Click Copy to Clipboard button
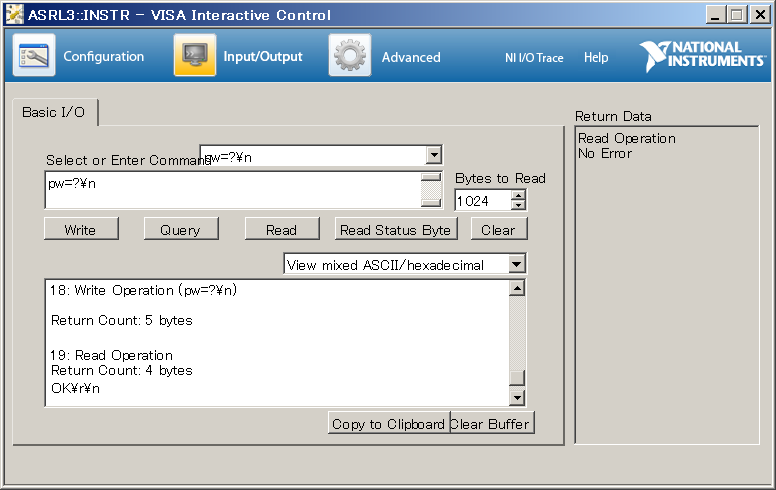 coord(389,424)
